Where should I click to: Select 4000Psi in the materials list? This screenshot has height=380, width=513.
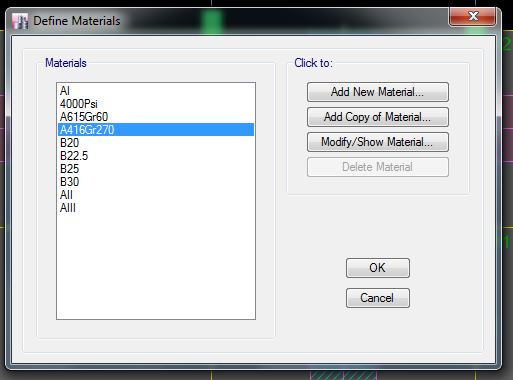click(156, 104)
